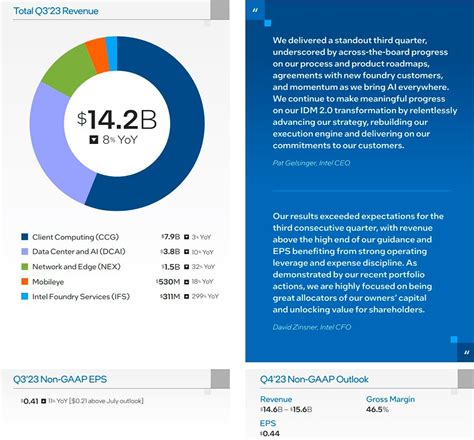Click the 'Data Center and AI (DCAI)' legend label
474x440 pixels.
79,252
